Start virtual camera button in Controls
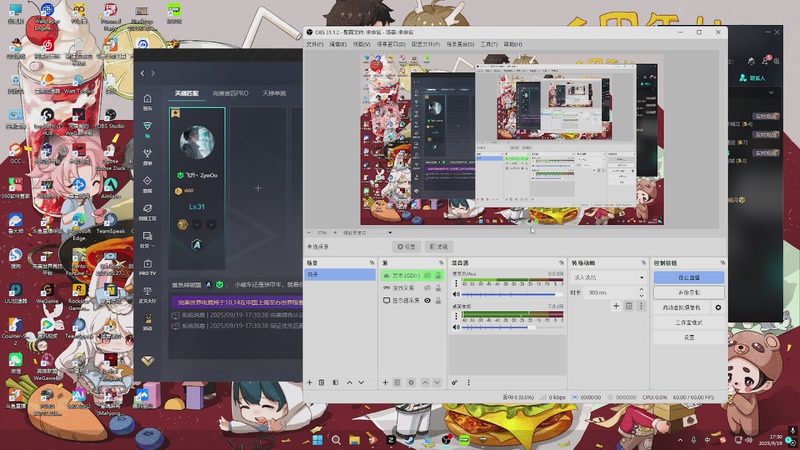Screen dimensions: 800x450 click(682, 308)
